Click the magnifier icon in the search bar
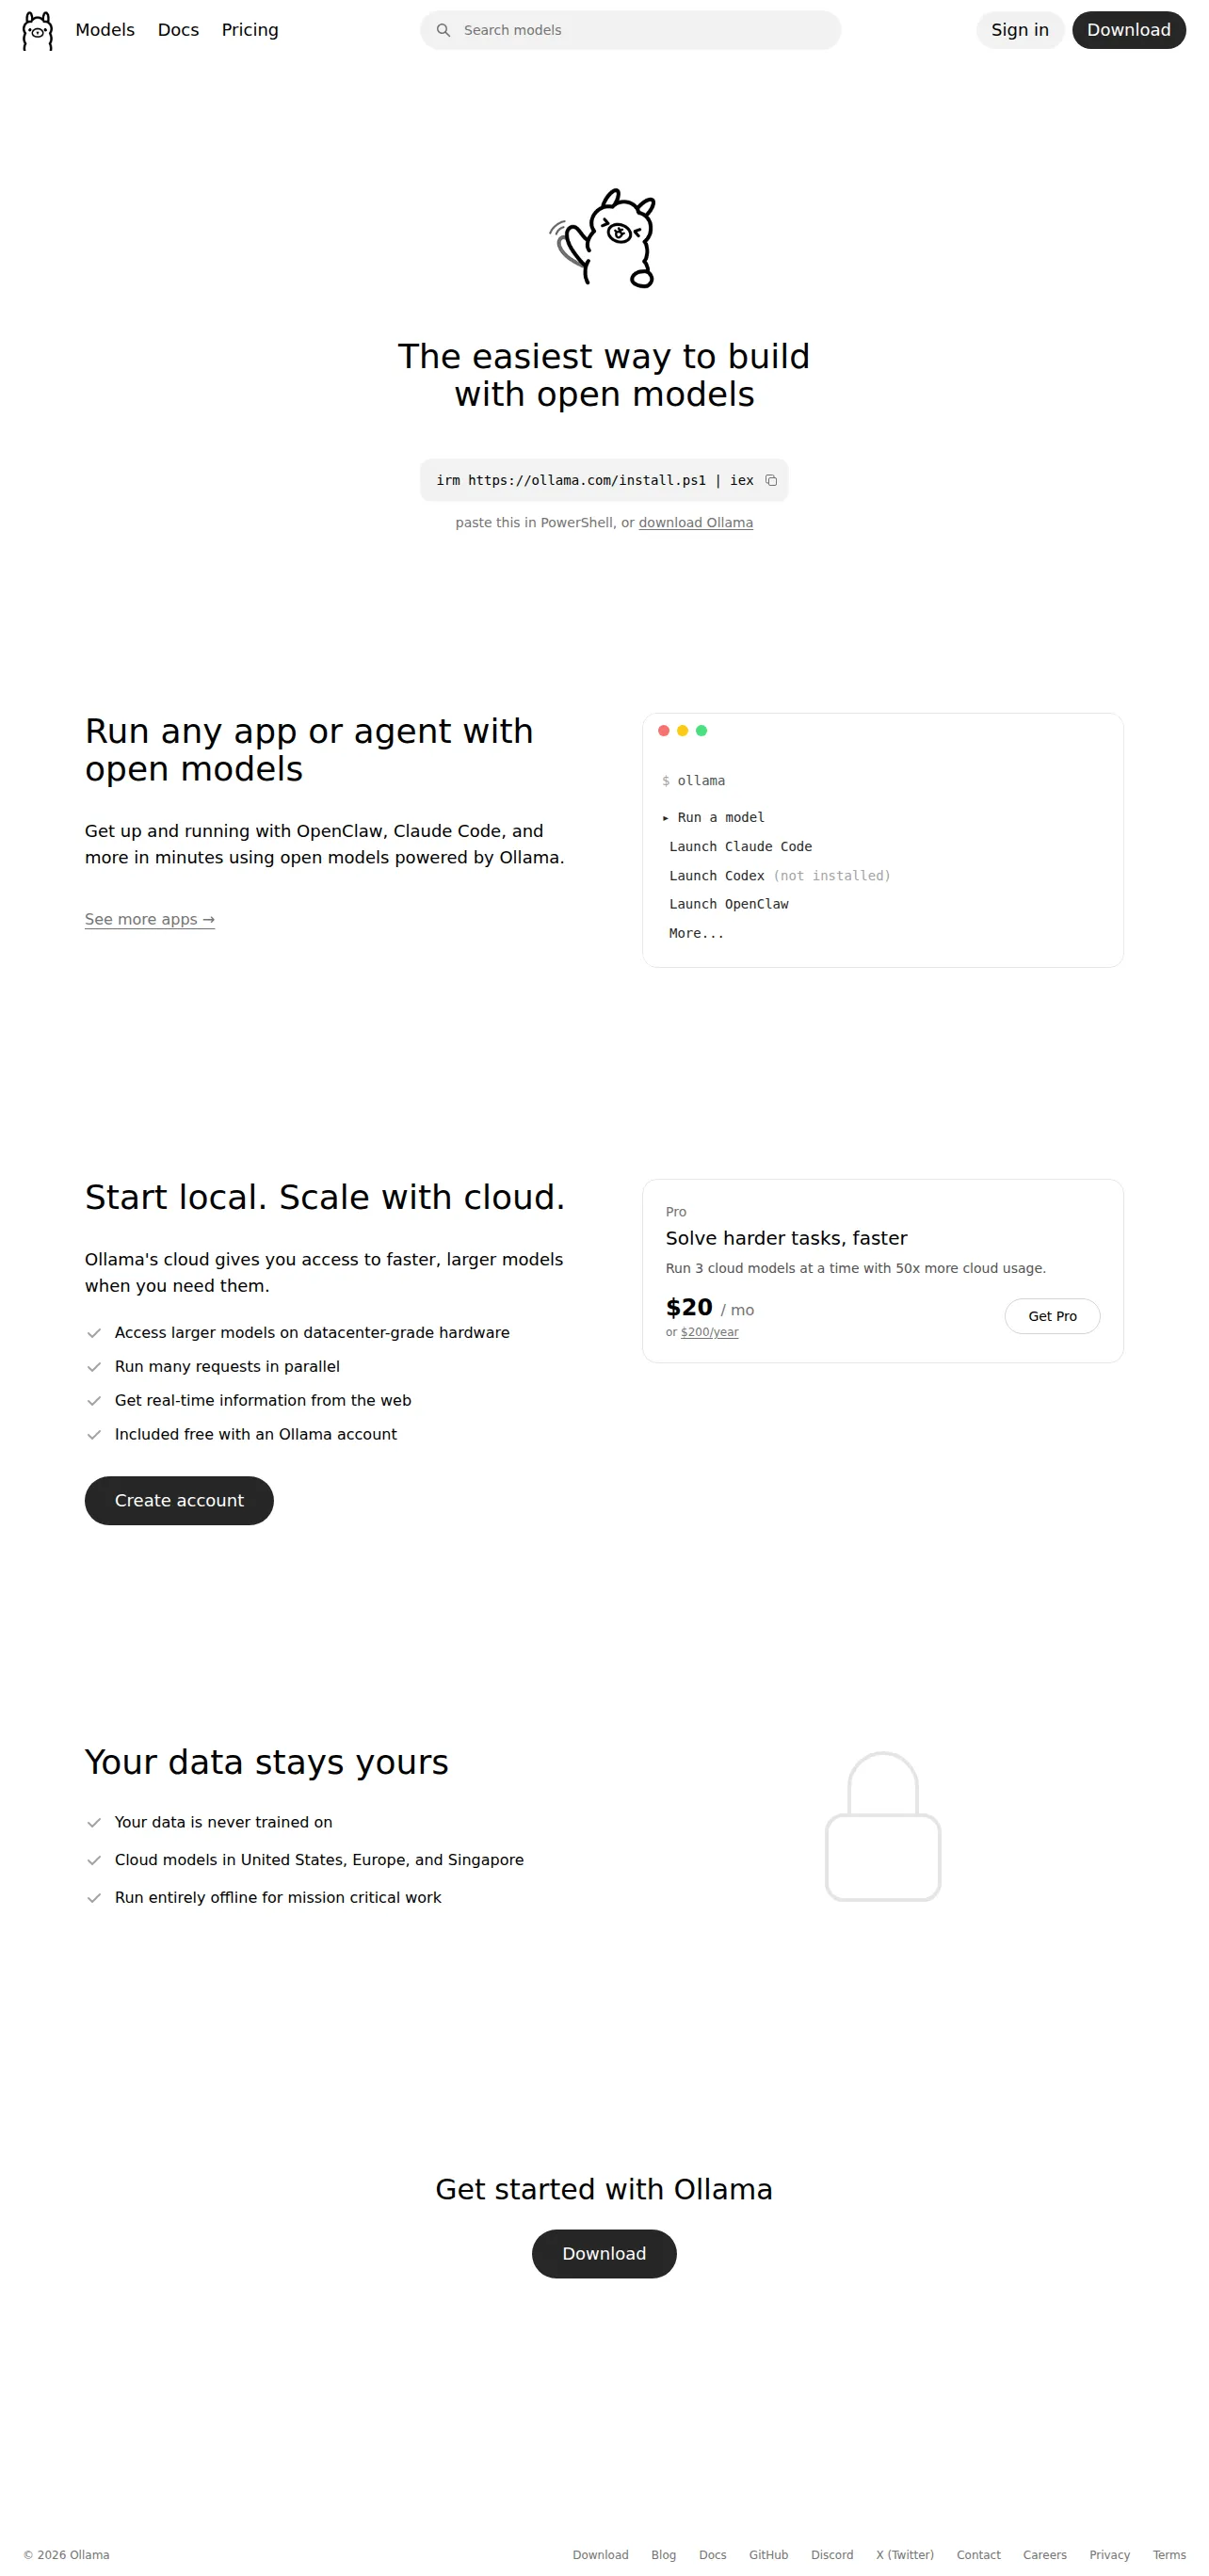 443,30
